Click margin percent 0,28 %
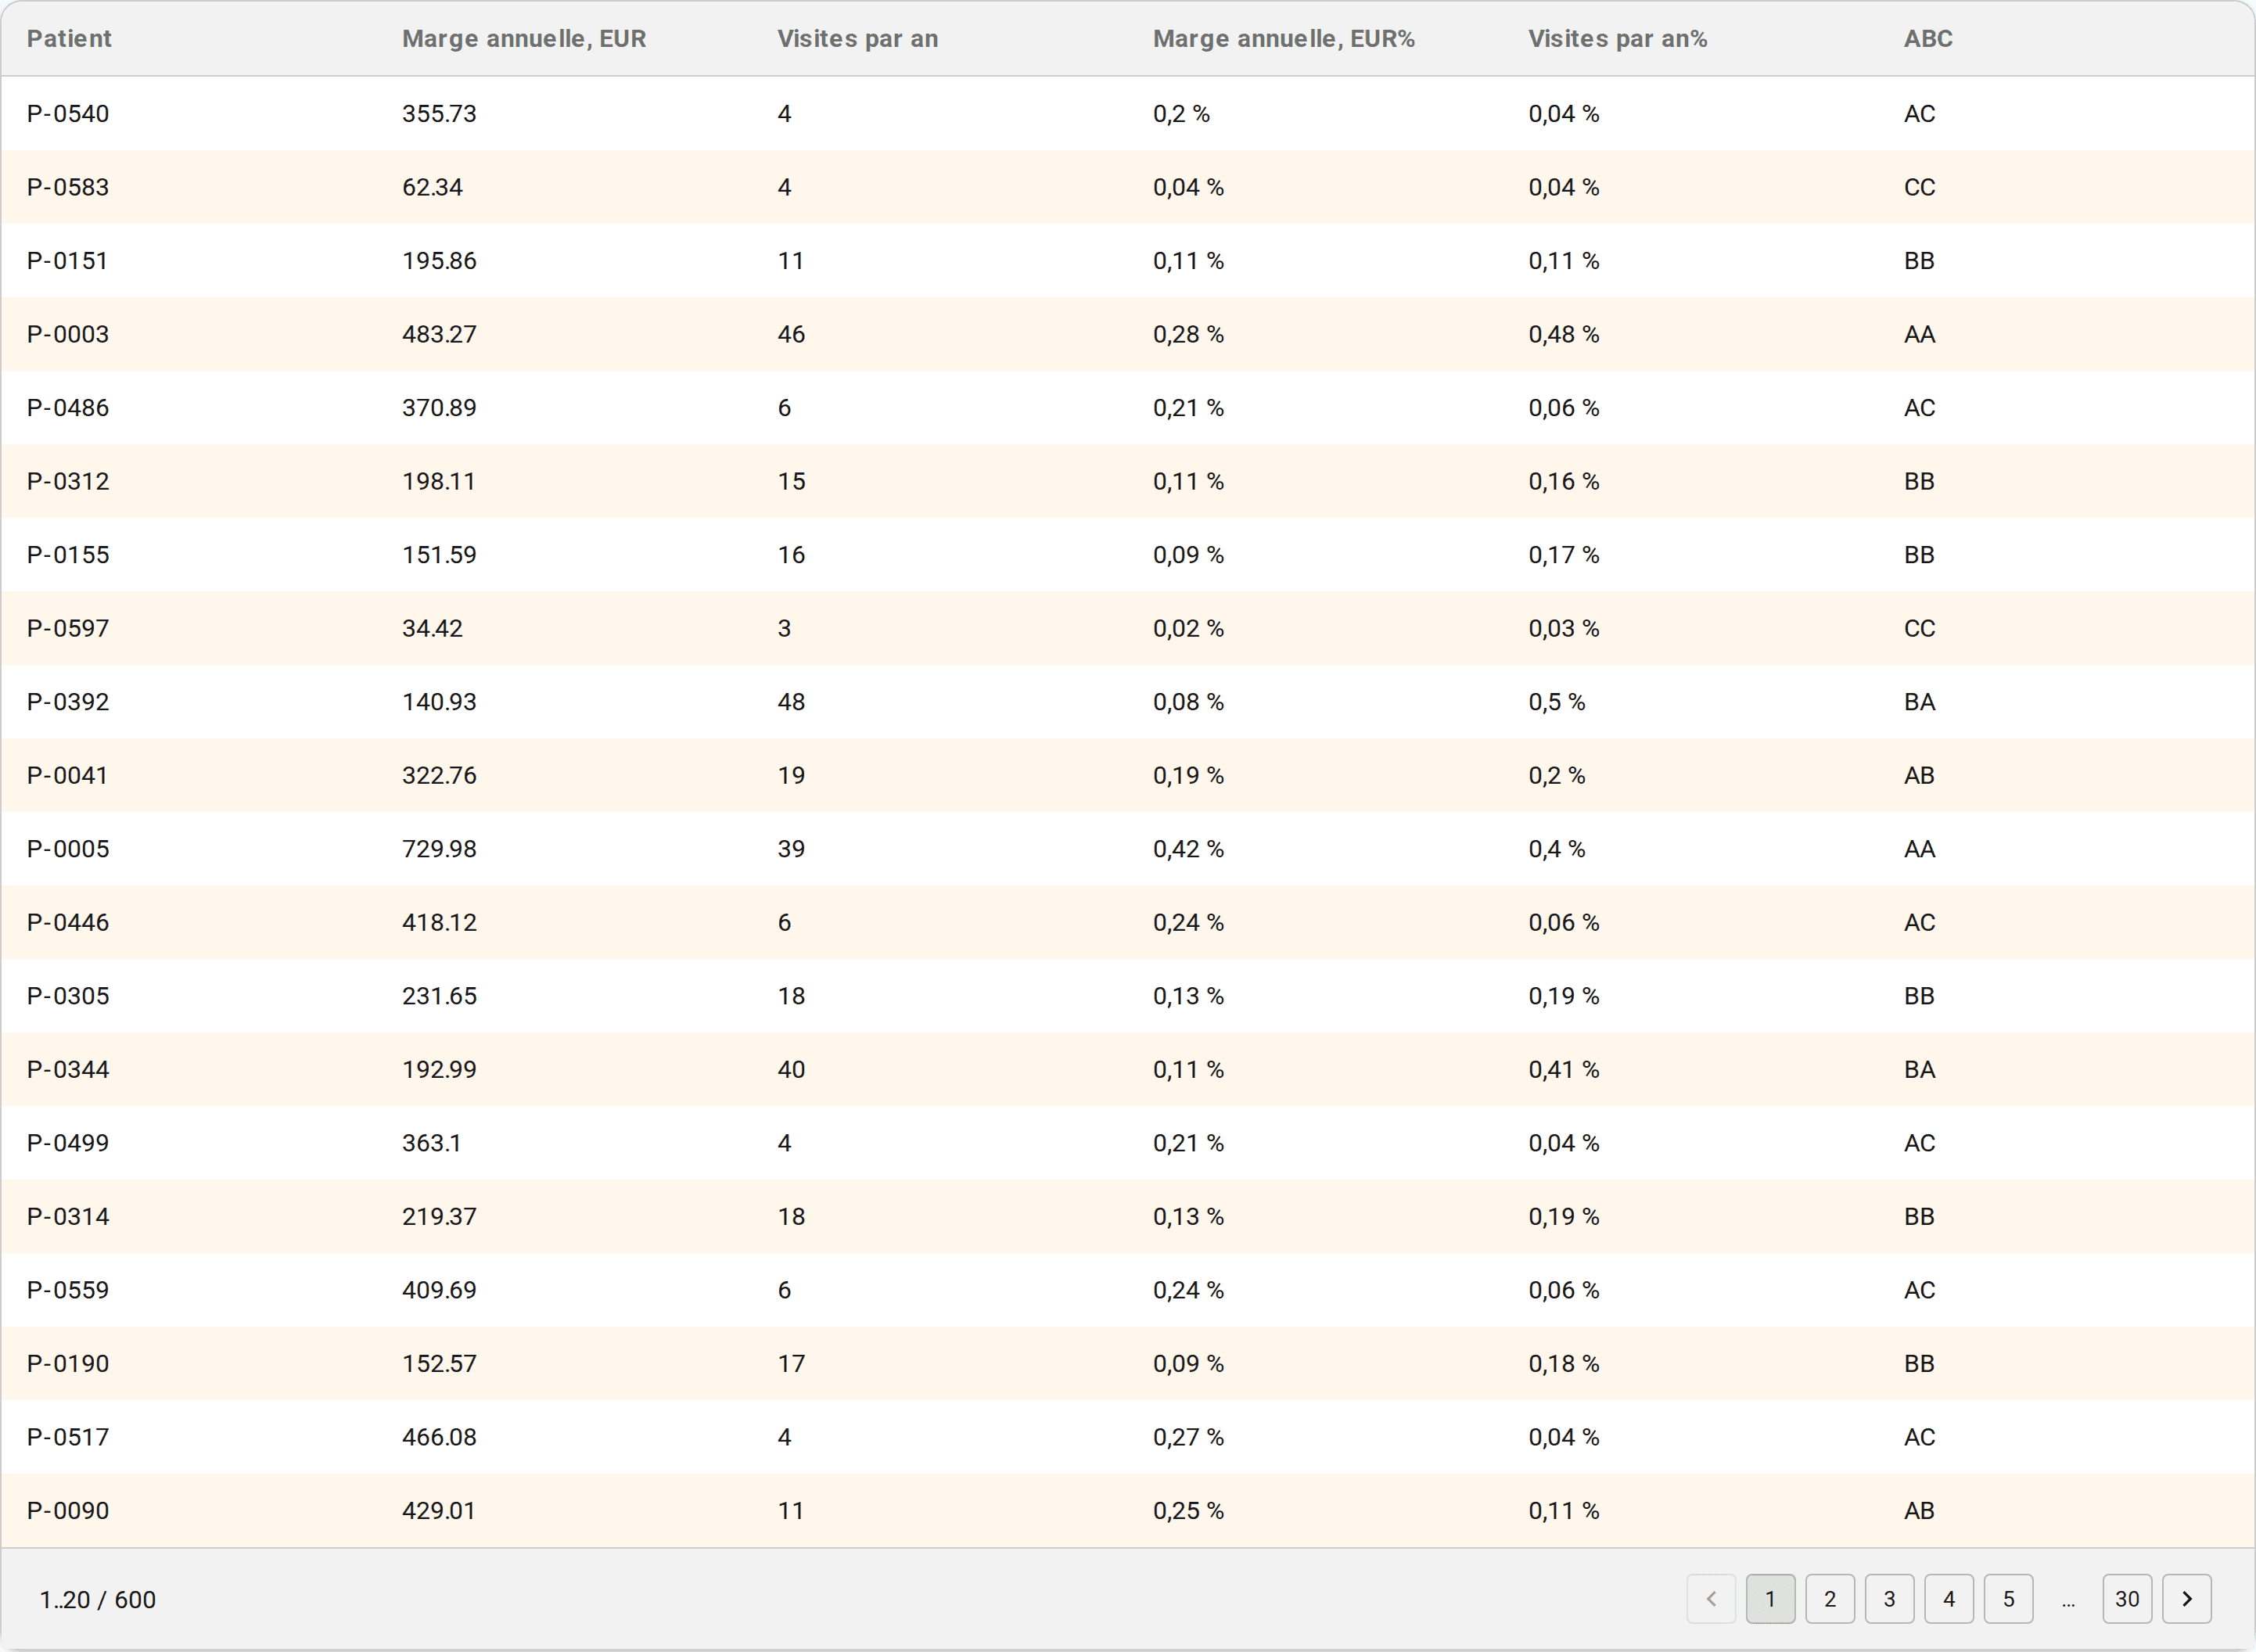The height and width of the screenshot is (1652, 2256). 1188,334
